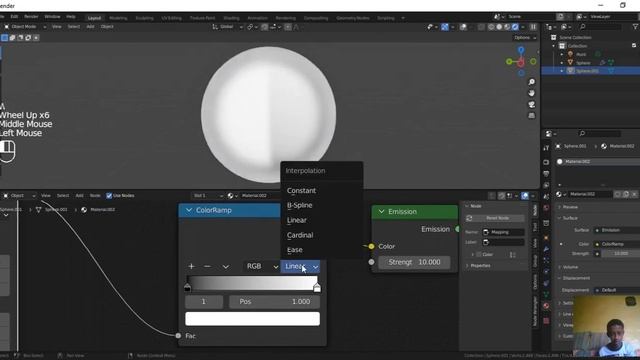640x360 pixels.
Task: Open the Node sidebar tab
Action: pyautogui.click(x=535, y=210)
